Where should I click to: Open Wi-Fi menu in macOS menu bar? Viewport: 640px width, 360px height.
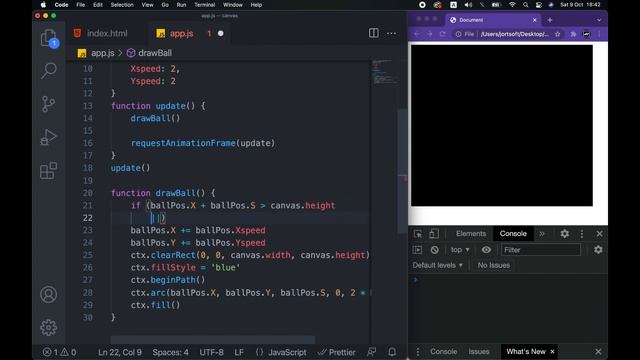[512, 5]
